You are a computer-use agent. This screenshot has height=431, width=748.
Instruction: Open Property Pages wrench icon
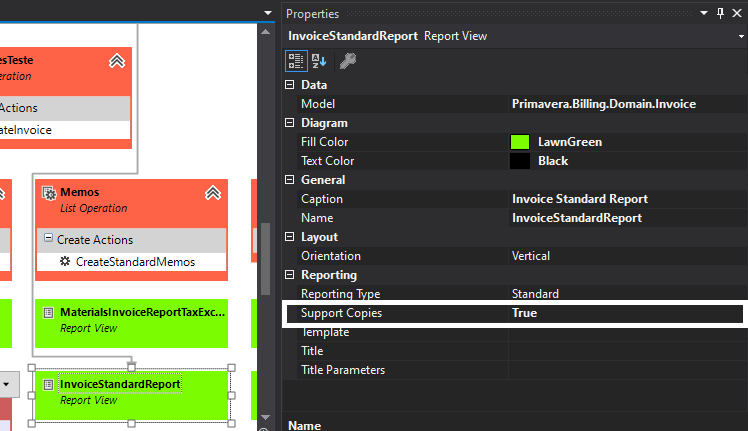[348, 61]
